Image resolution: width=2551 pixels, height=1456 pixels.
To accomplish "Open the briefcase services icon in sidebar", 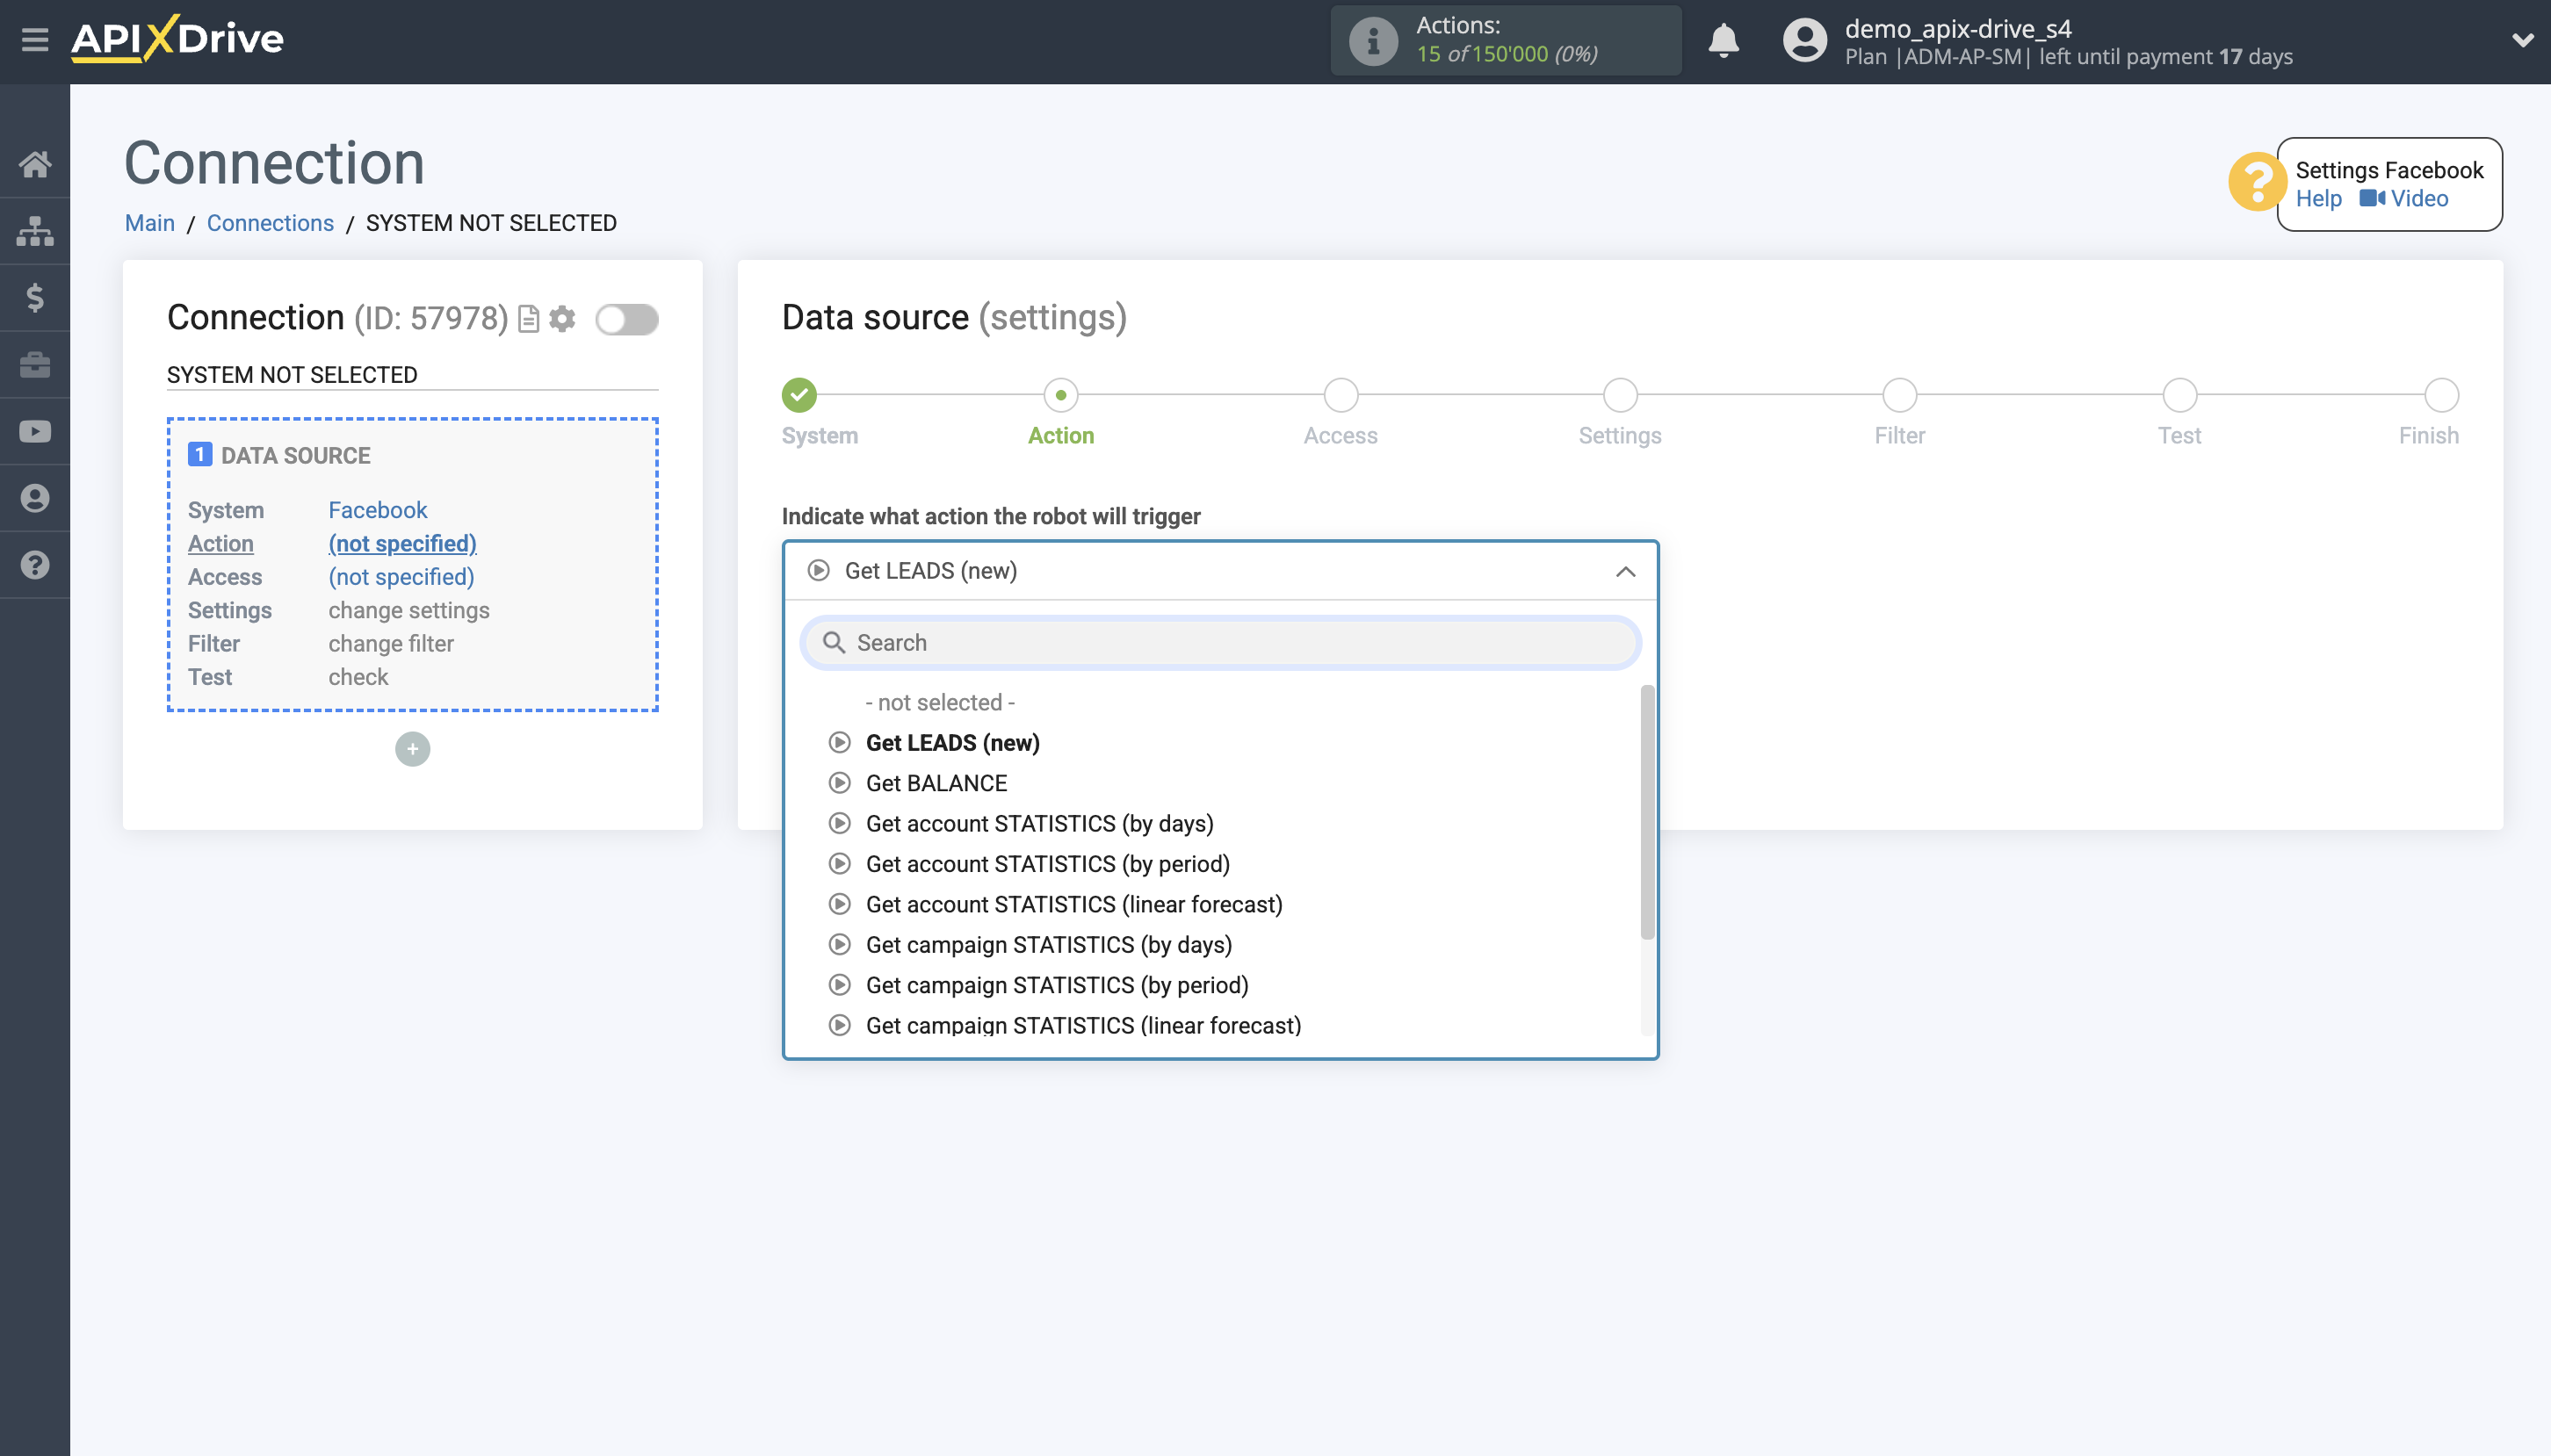I will (36, 364).
